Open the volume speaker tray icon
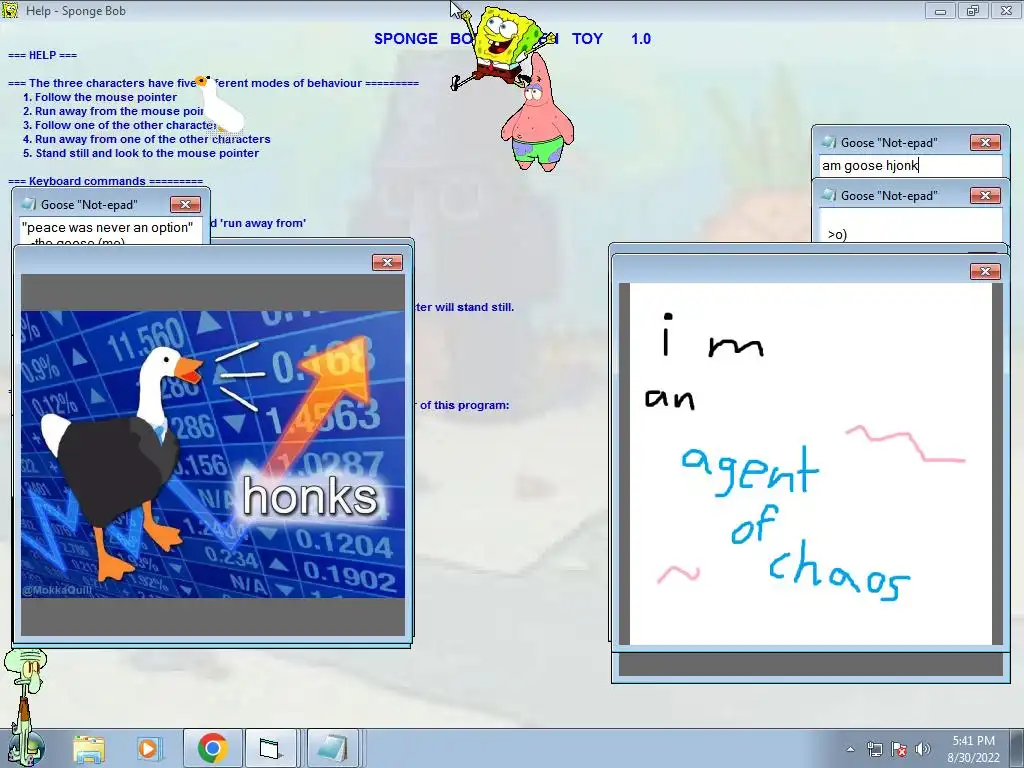This screenshot has width=1024, height=768. click(922, 749)
